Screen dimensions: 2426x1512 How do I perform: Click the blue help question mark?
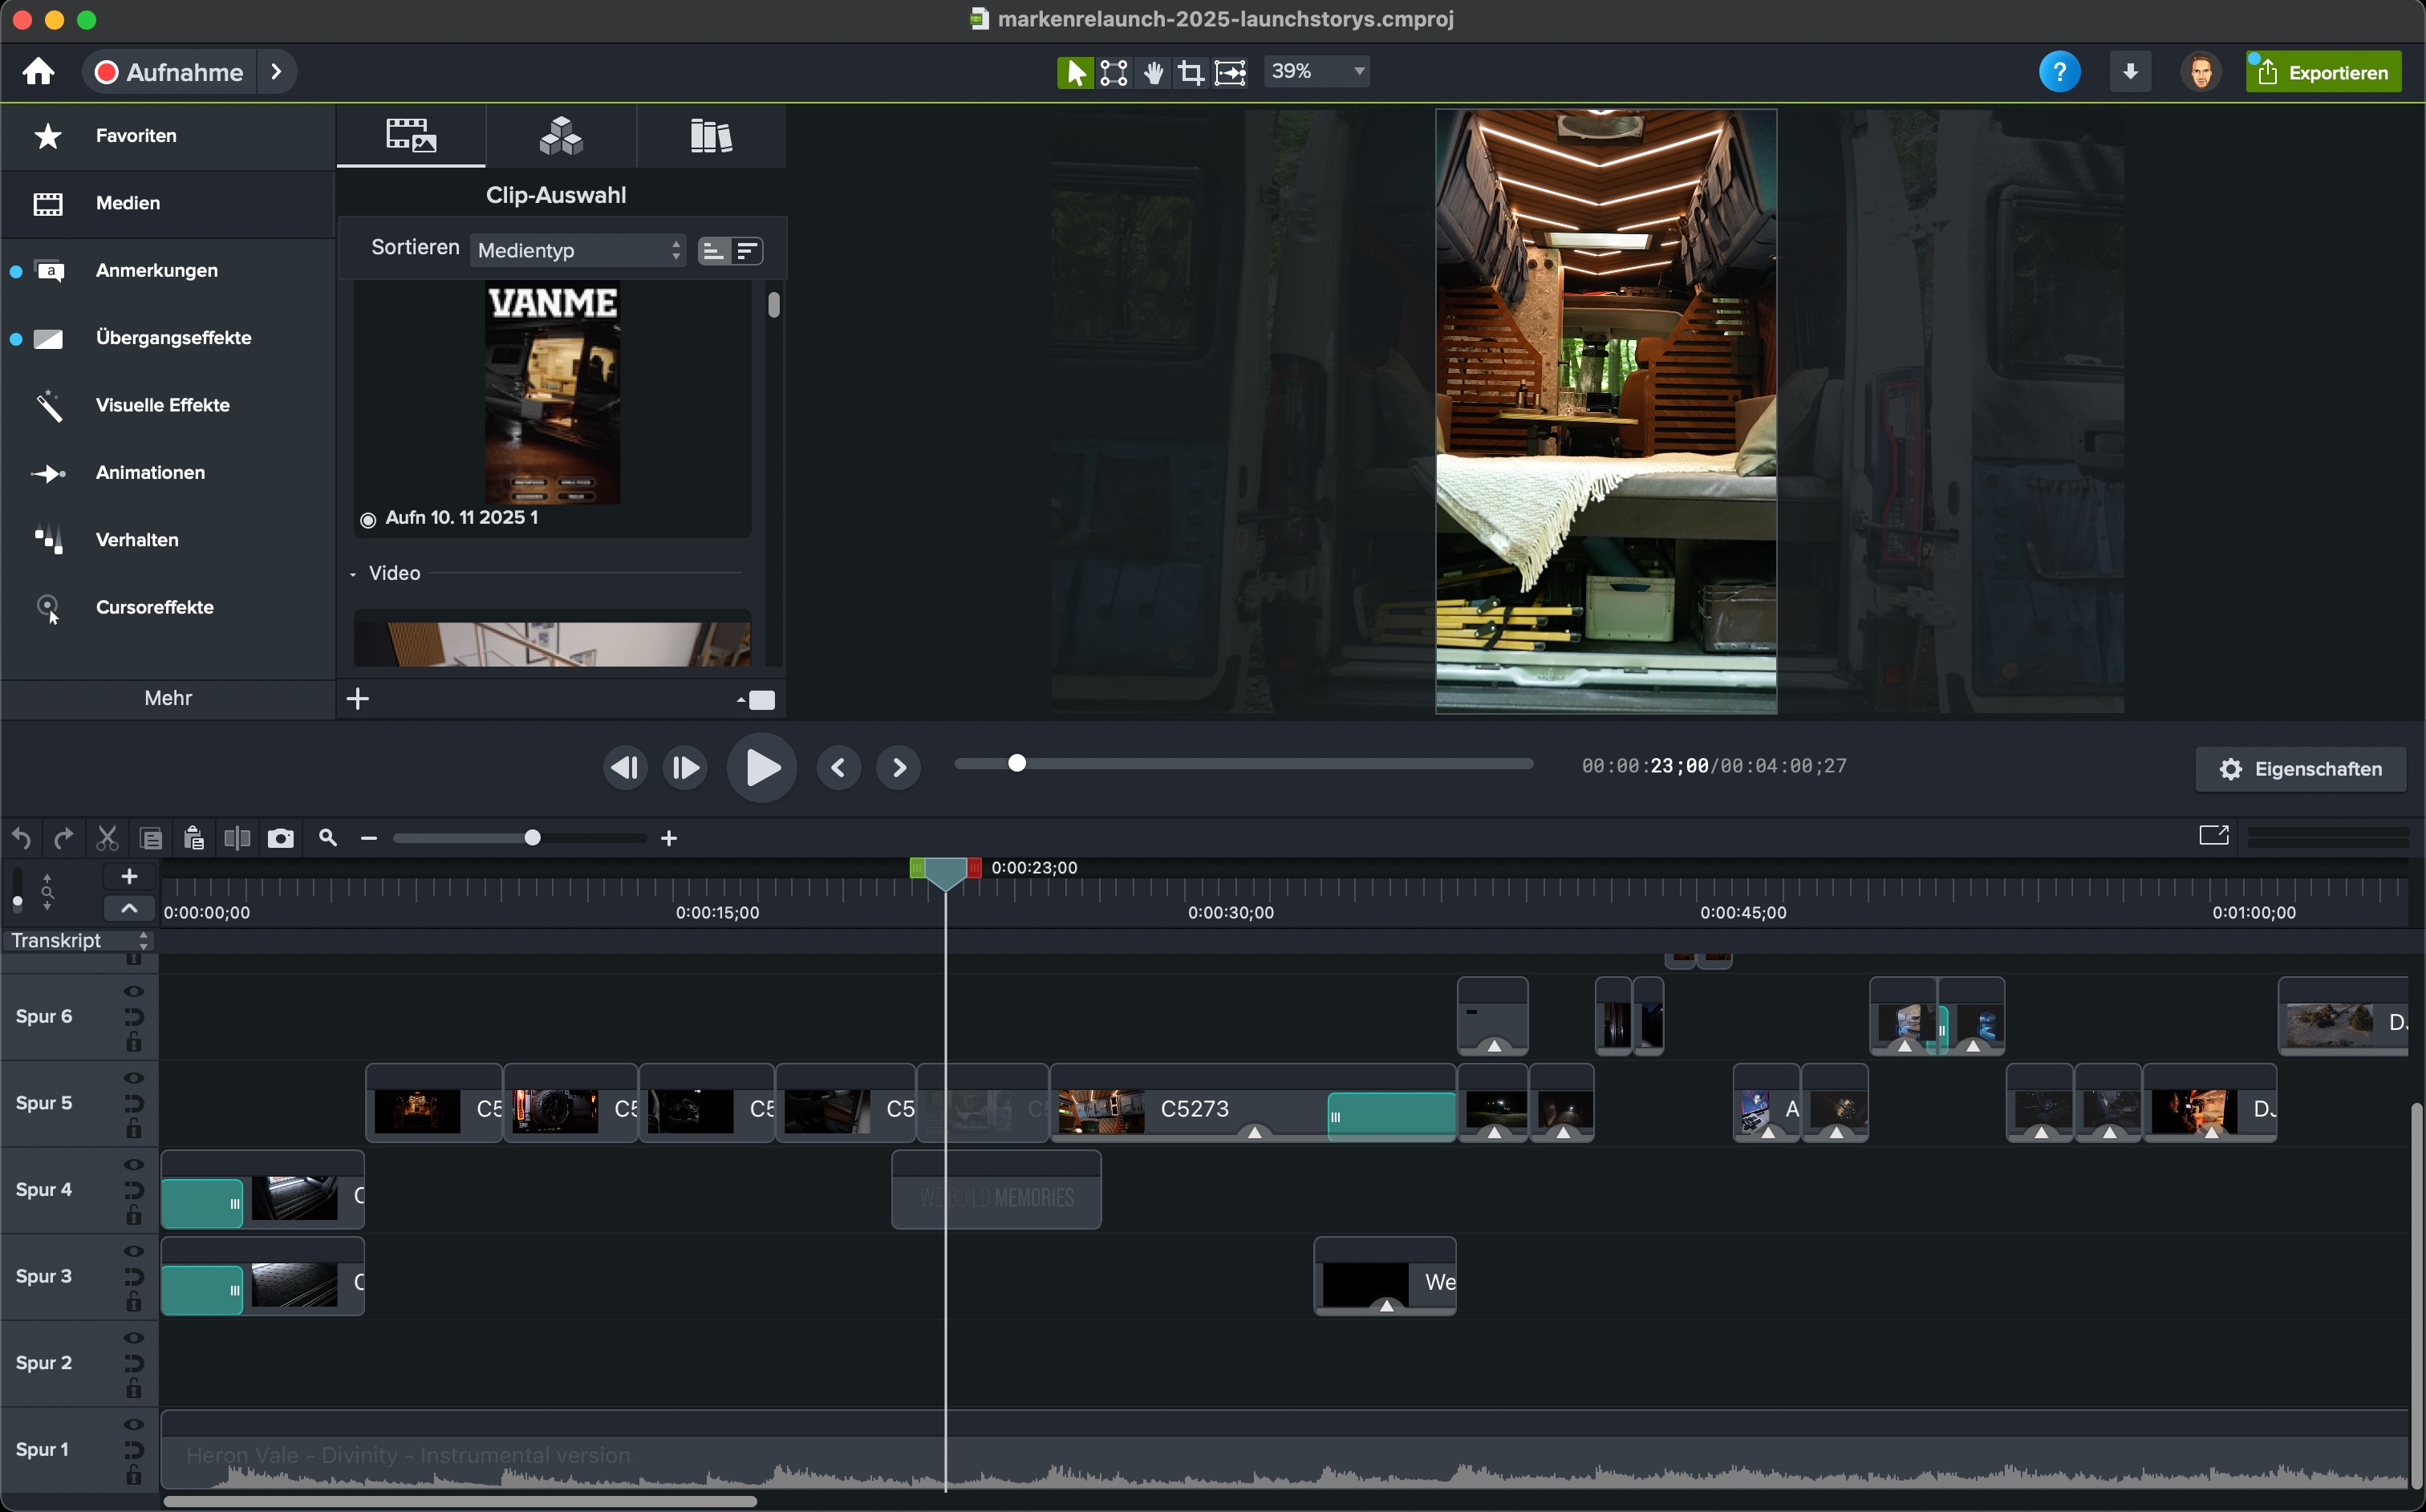point(2059,72)
